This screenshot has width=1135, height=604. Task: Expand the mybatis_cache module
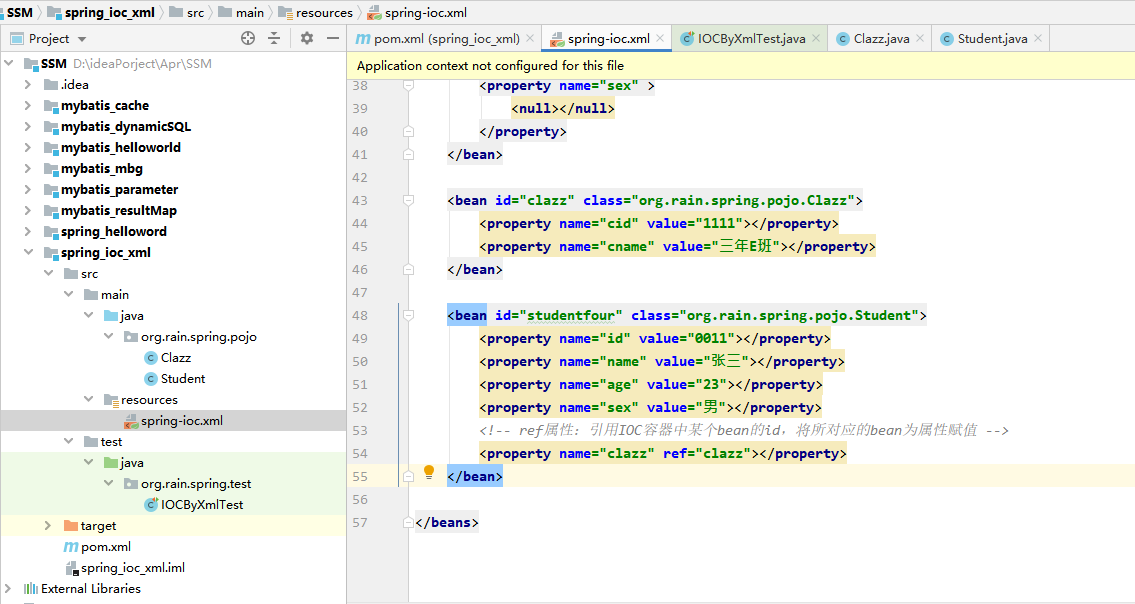click(x=28, y=106)
